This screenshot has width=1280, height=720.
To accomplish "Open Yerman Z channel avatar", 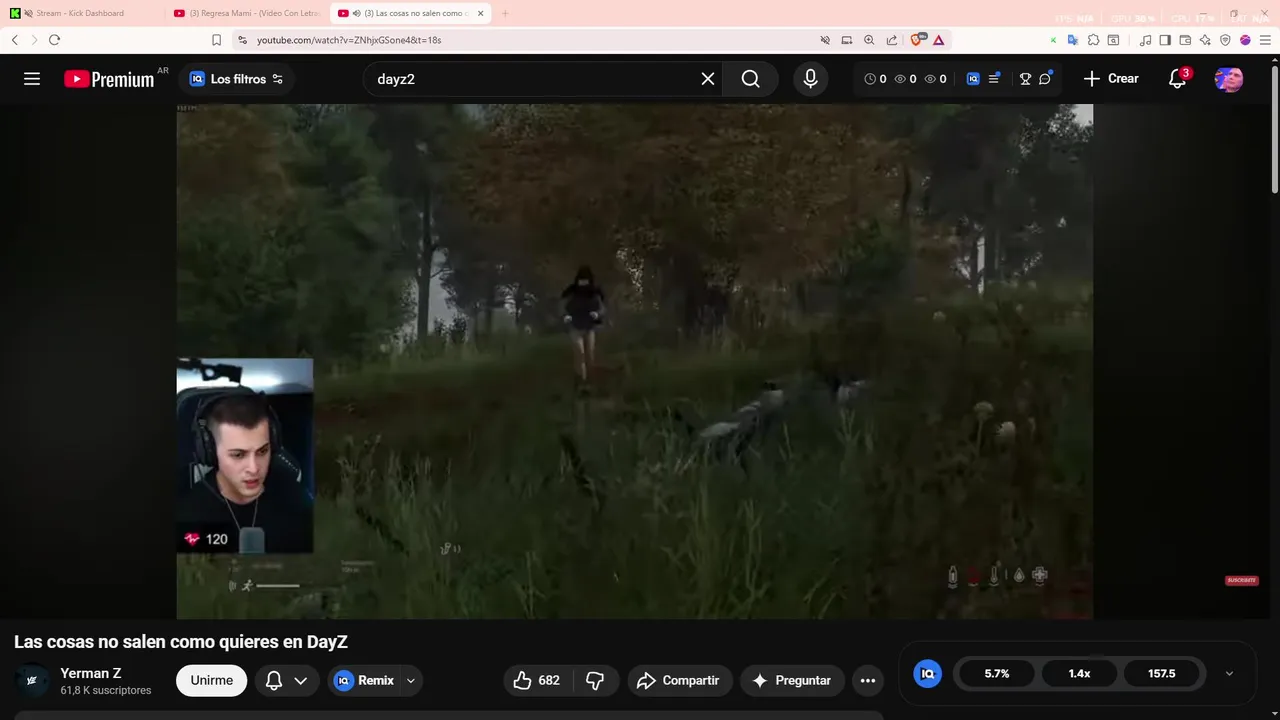I will 32,680.
